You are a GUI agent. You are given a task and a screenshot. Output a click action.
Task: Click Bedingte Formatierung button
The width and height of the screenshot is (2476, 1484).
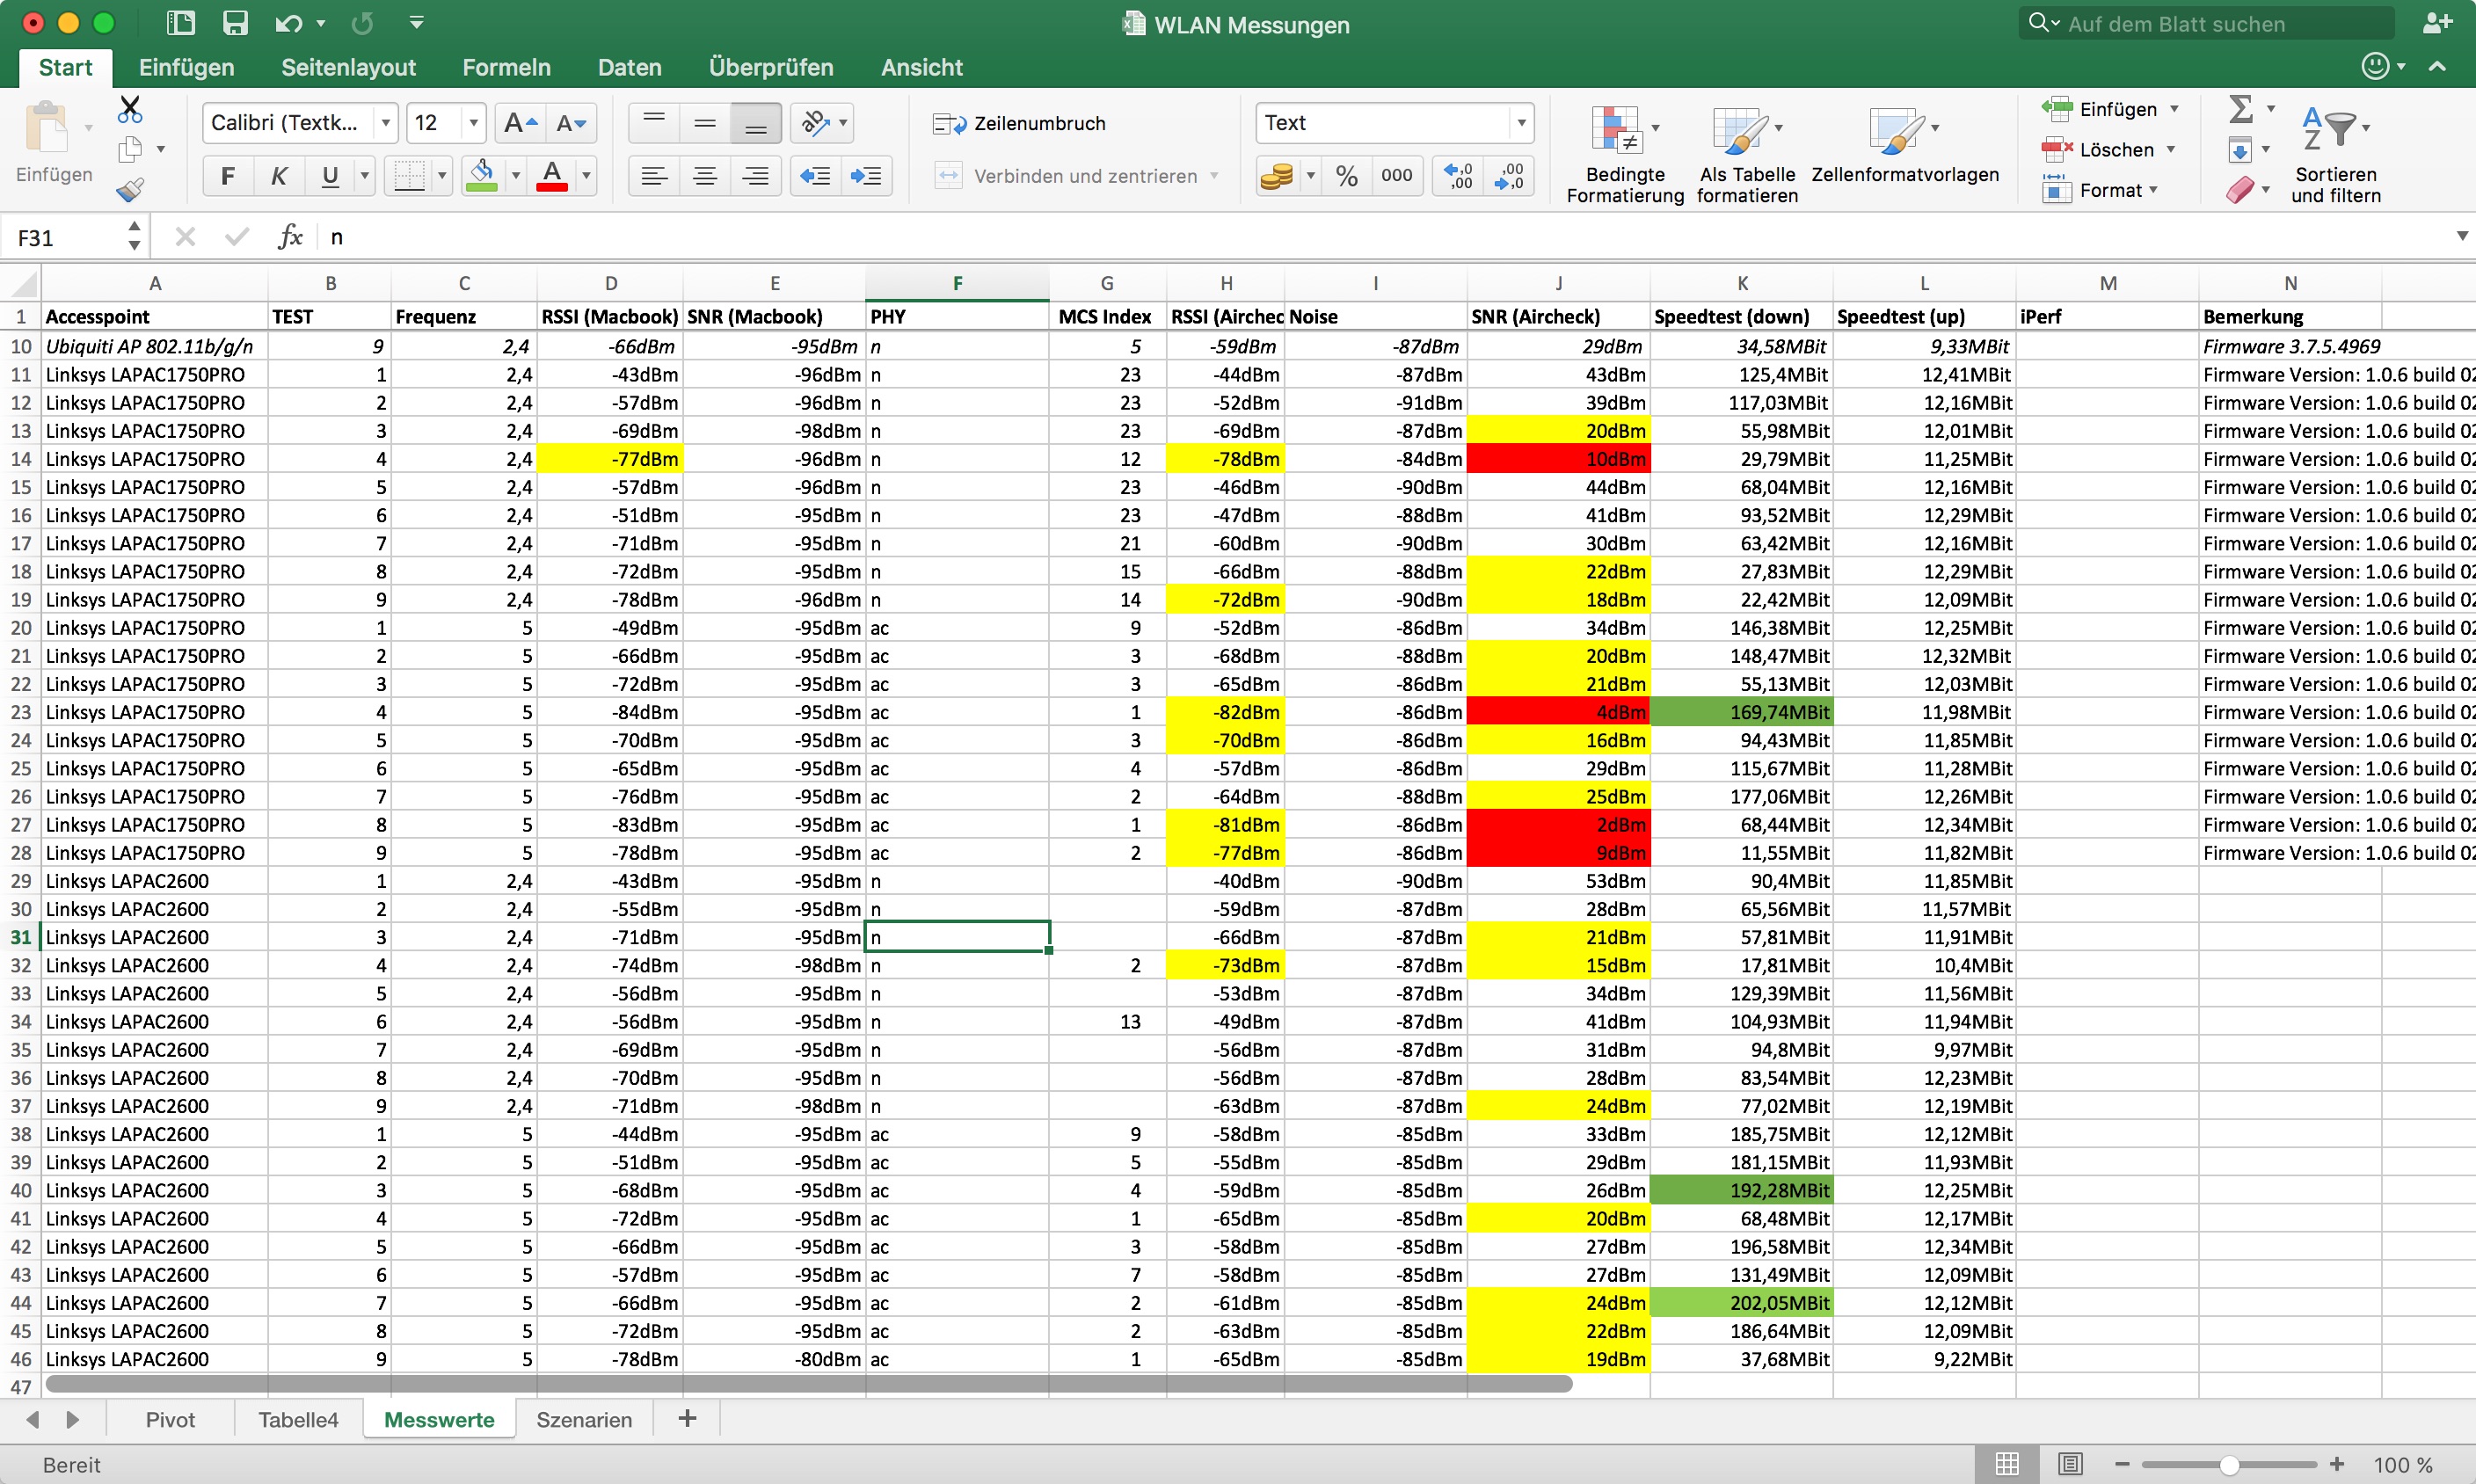[1624, 155]
